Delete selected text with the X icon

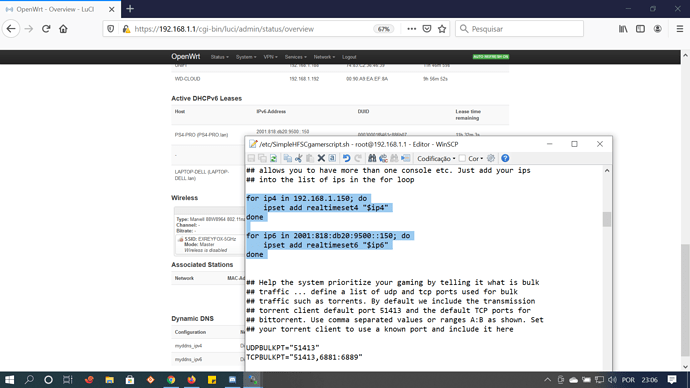tap(321, 158)
